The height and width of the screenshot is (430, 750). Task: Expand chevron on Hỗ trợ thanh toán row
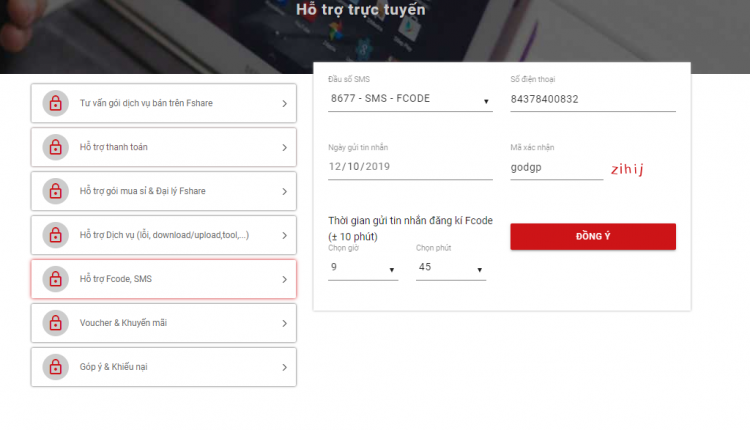pyautogui.click(x=285, y=148)
